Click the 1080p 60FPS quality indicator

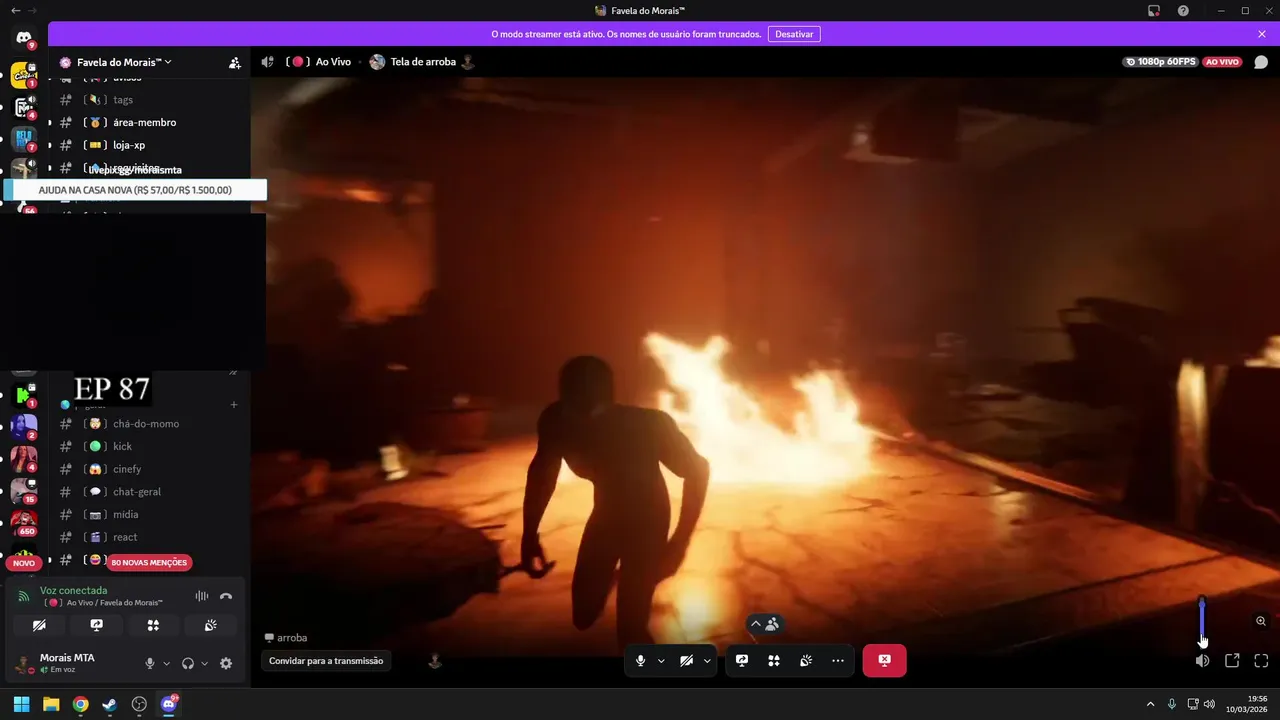point(1161,62)
